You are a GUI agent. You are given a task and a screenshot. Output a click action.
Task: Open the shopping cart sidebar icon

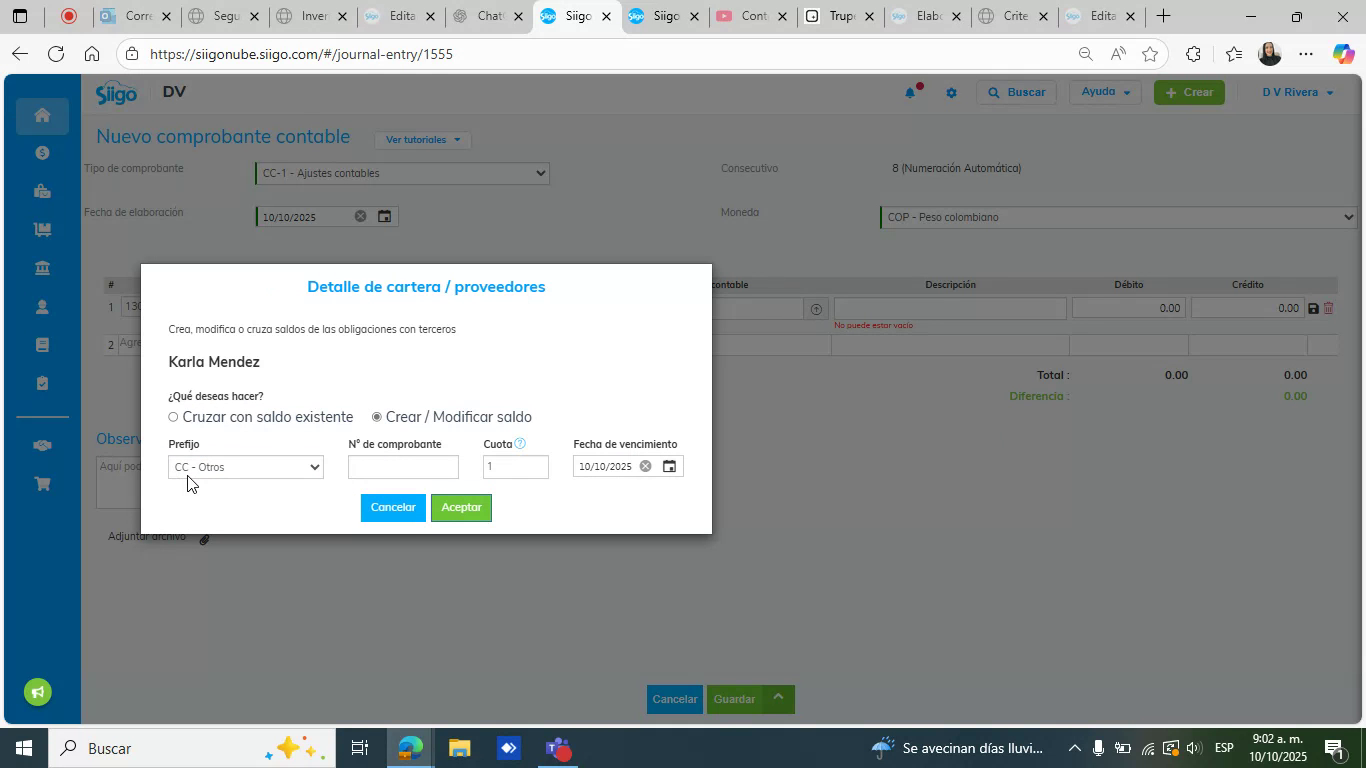pyautogui.click(x=42, y=483)
